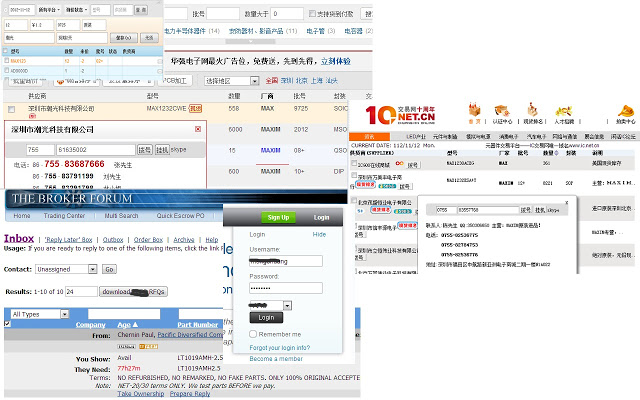Viewport: 640px width, 400px height.
Task: Click the collapse arrow bar below category links
Action: click(250, 41)
